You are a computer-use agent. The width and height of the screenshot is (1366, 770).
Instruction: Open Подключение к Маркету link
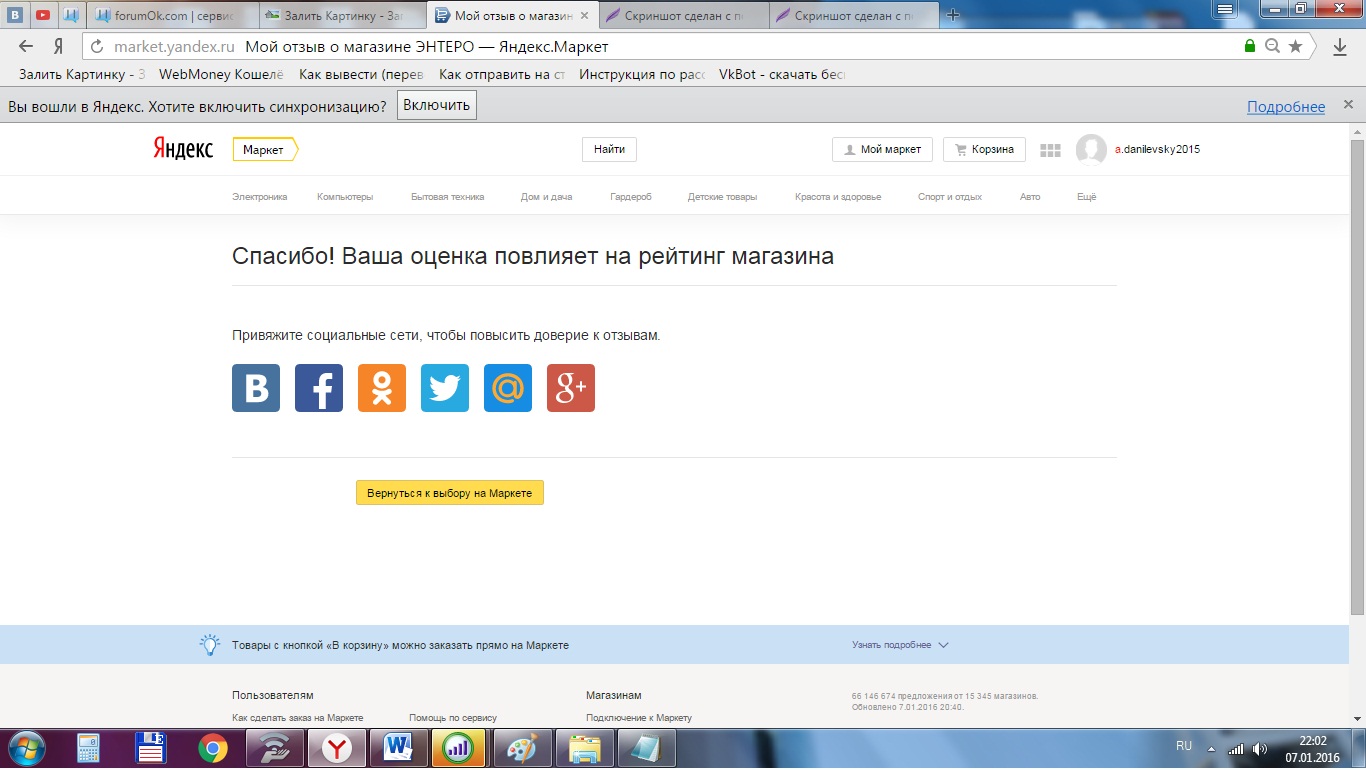(639, 718)
